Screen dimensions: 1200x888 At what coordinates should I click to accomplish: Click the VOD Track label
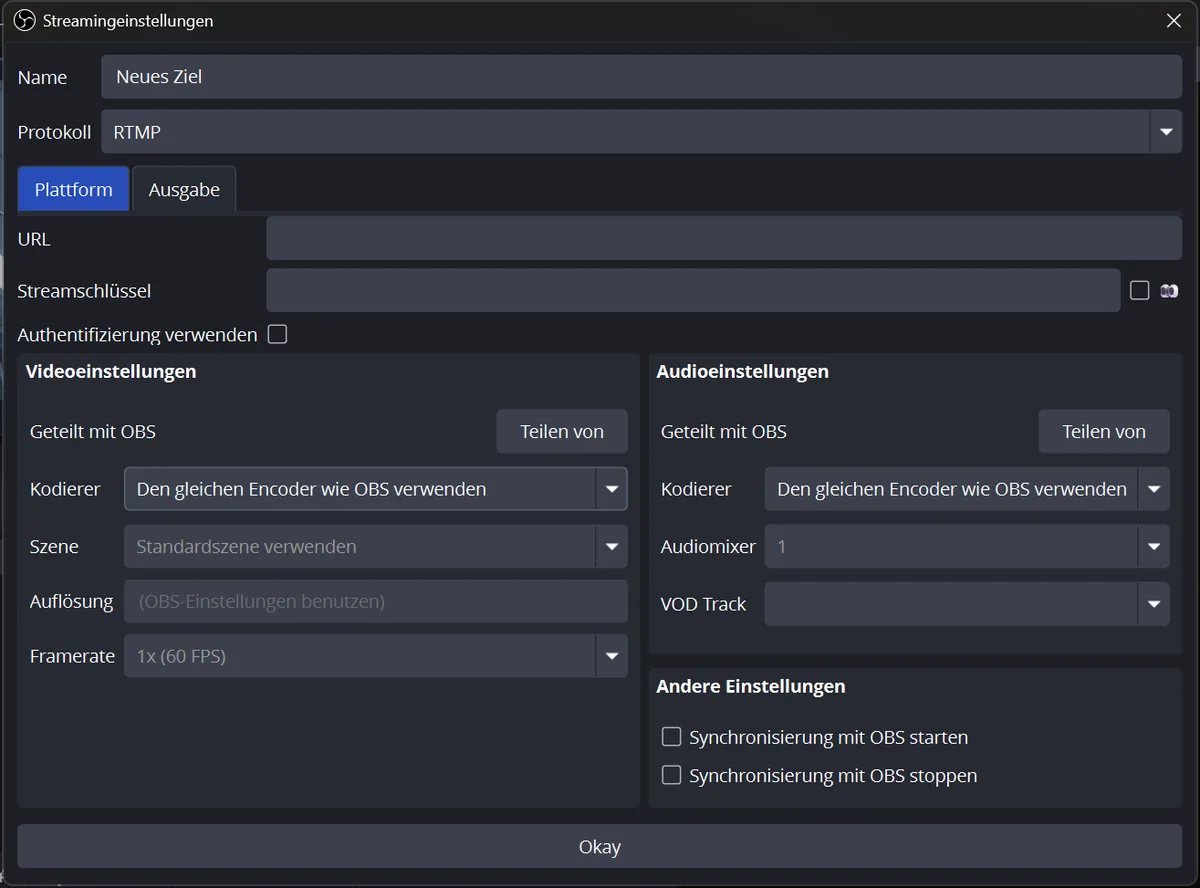[703, 604]
